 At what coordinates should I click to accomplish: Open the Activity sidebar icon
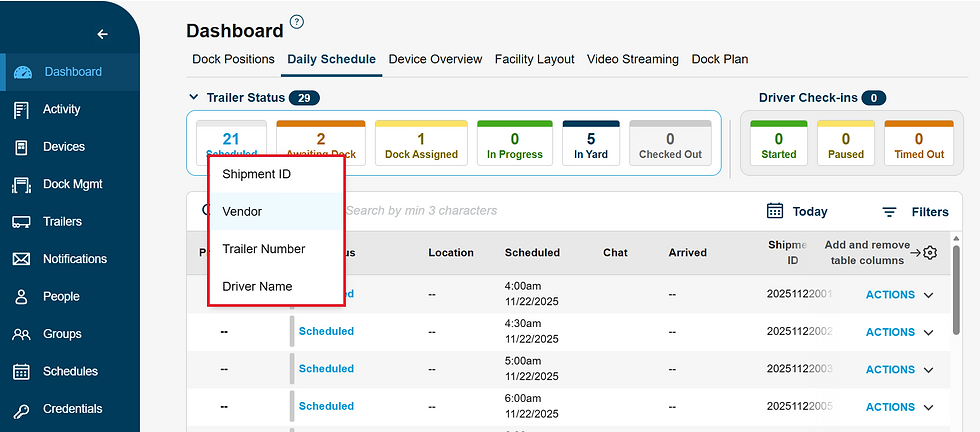point(21,109)
